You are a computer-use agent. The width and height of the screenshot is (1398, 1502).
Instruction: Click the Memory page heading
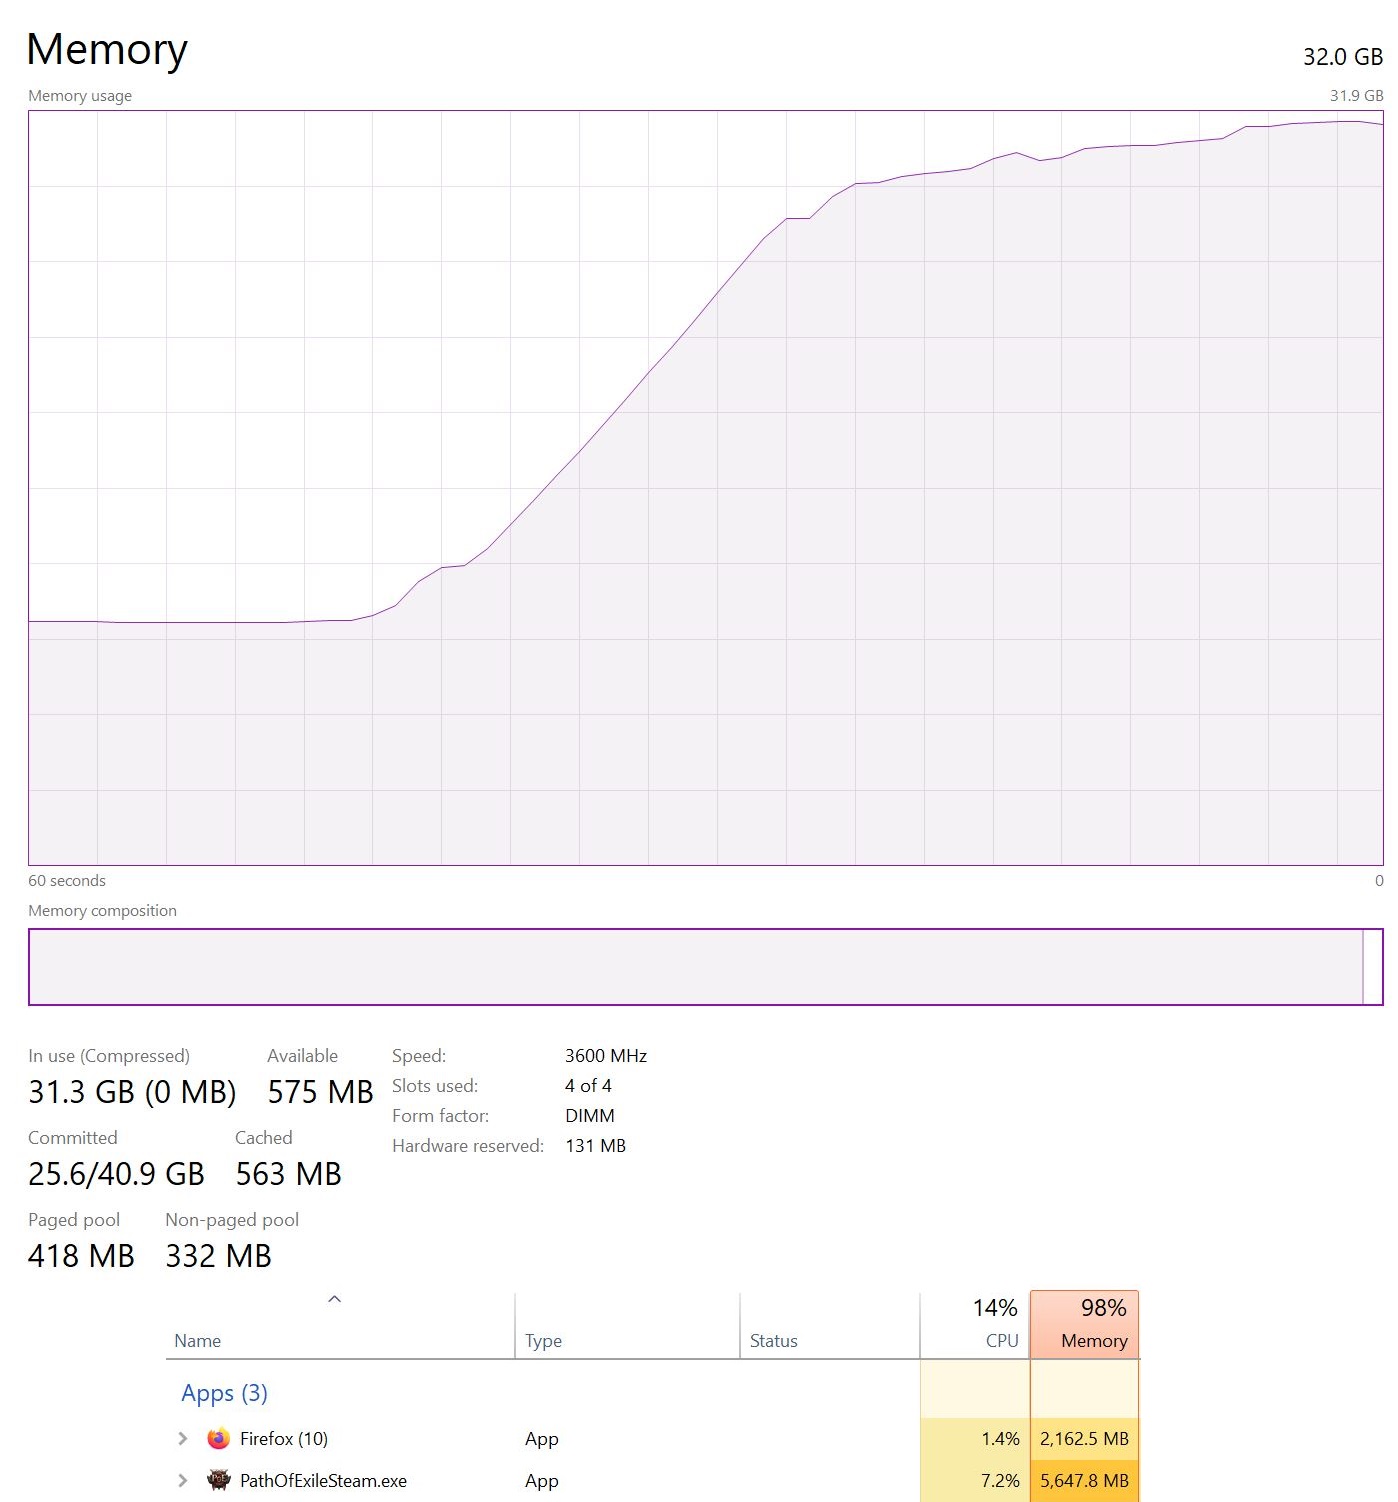pos(107,49)
